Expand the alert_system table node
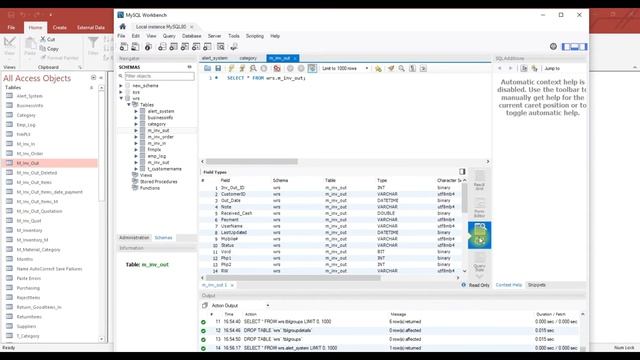The image size is (640, 360). pyautogui.click(x=136, y=111)
